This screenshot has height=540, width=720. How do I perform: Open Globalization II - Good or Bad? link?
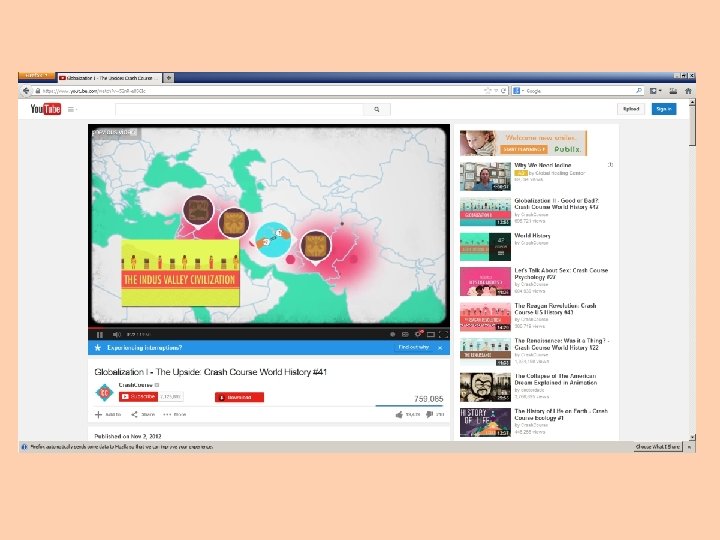click(556, 204)
